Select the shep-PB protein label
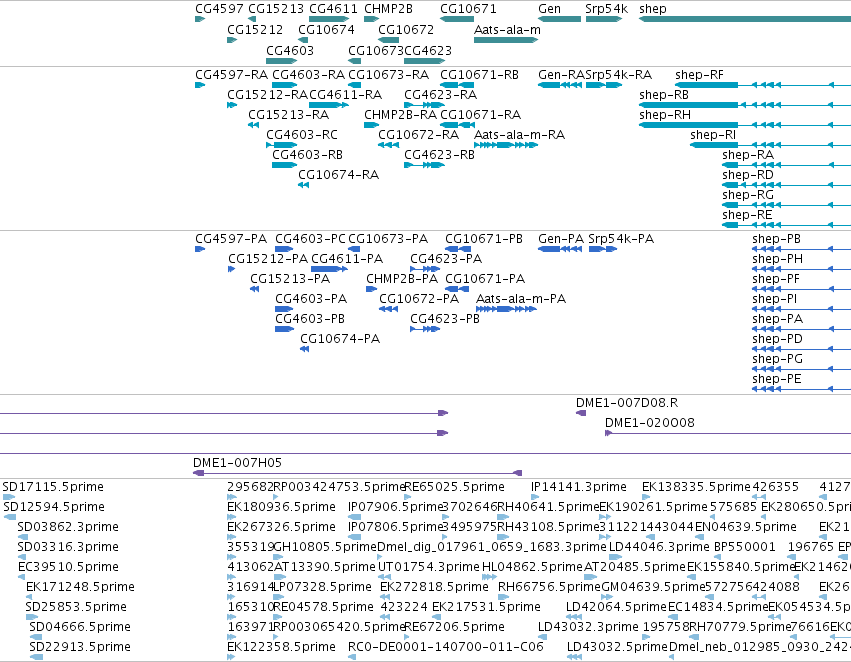This screenshot has width=851, height=662. point(776,239)
